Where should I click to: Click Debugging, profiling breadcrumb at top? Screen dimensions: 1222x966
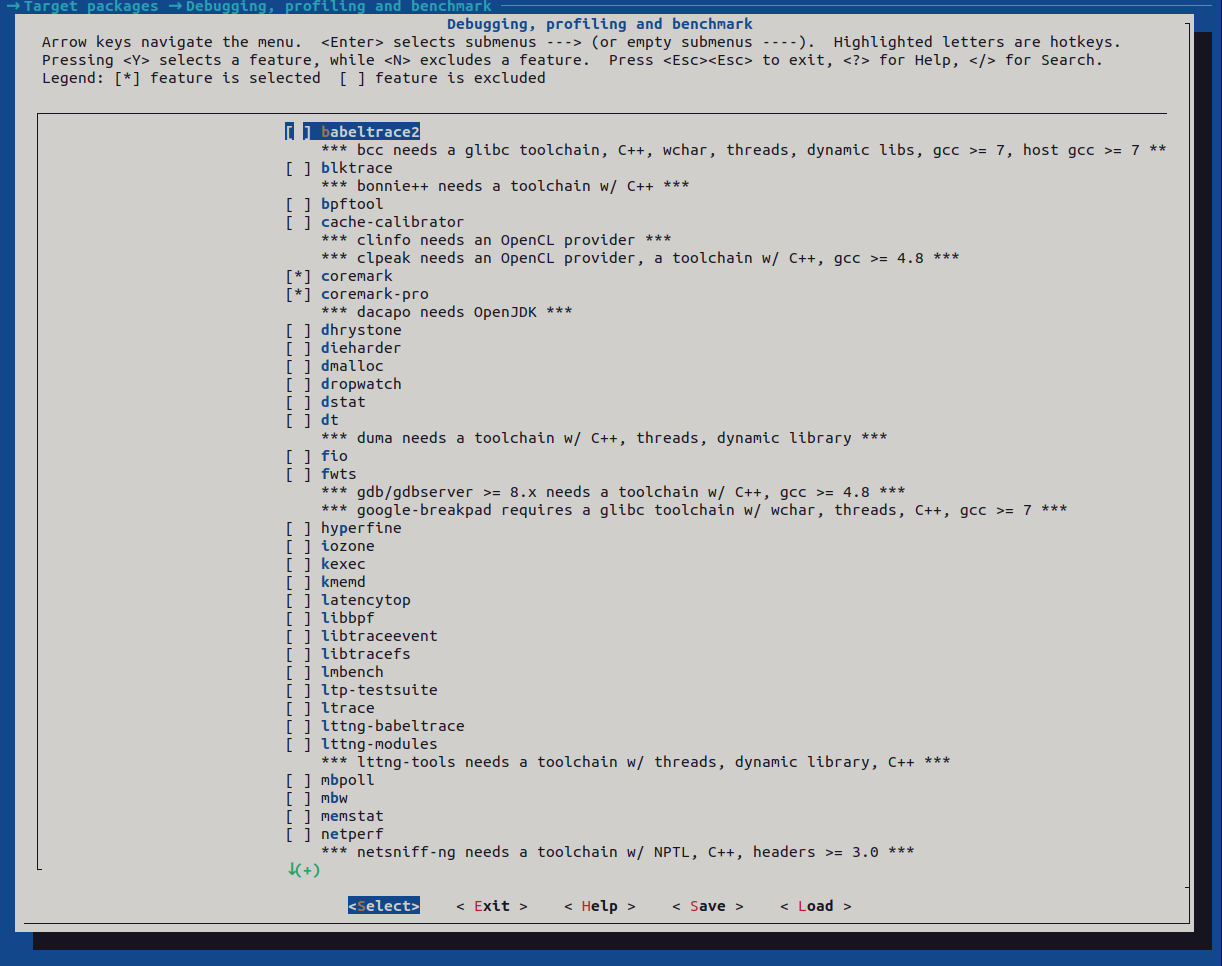pyautogui.click(x=339, y=7)
